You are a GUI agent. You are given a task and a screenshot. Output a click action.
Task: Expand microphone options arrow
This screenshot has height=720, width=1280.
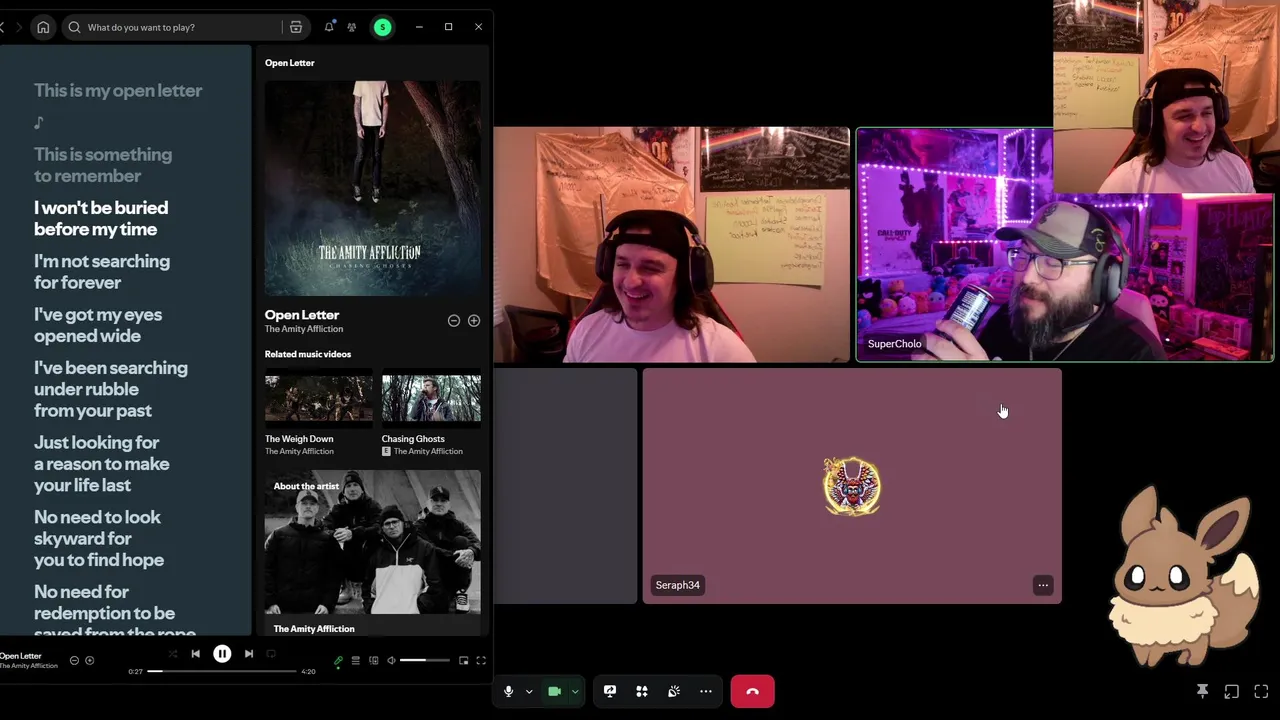[529, 691]
